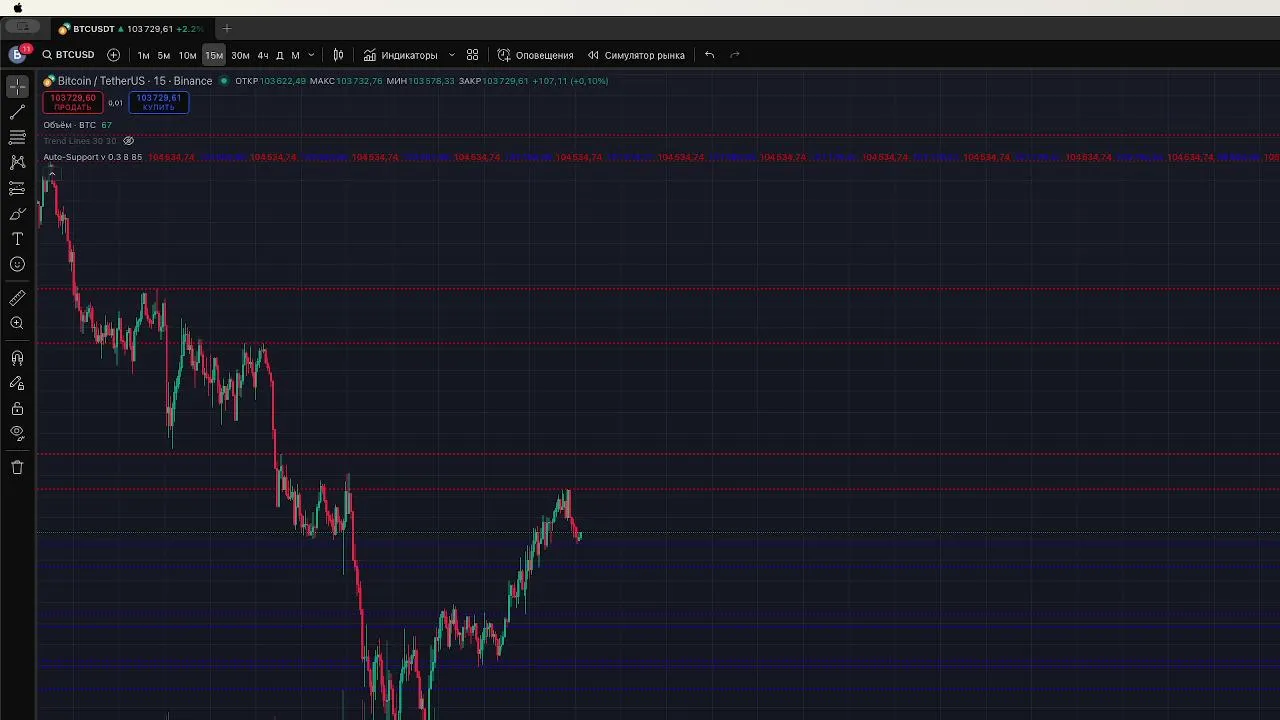
Task: Start Симулятор рынка replay mode
Action: (x=636, y=55)
